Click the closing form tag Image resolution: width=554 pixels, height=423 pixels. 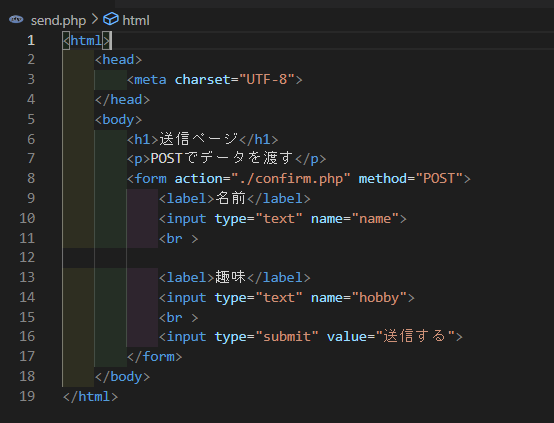pos(154,357)
